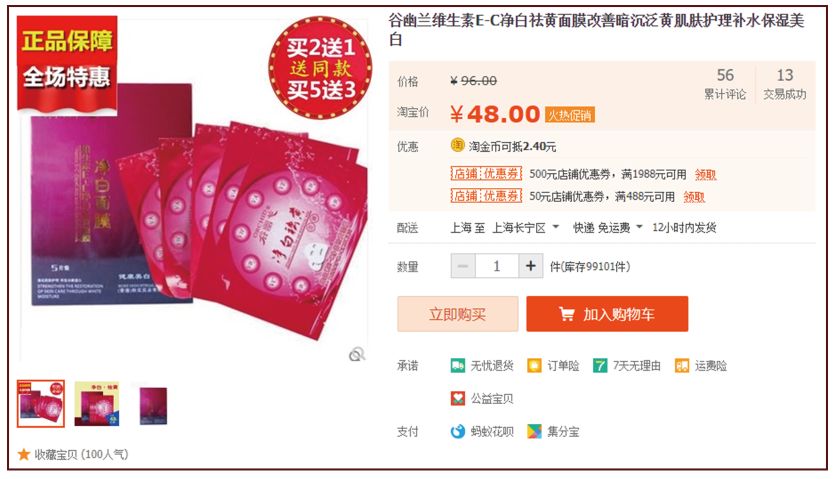Select the second product thumbnail image

coord(97,404)
